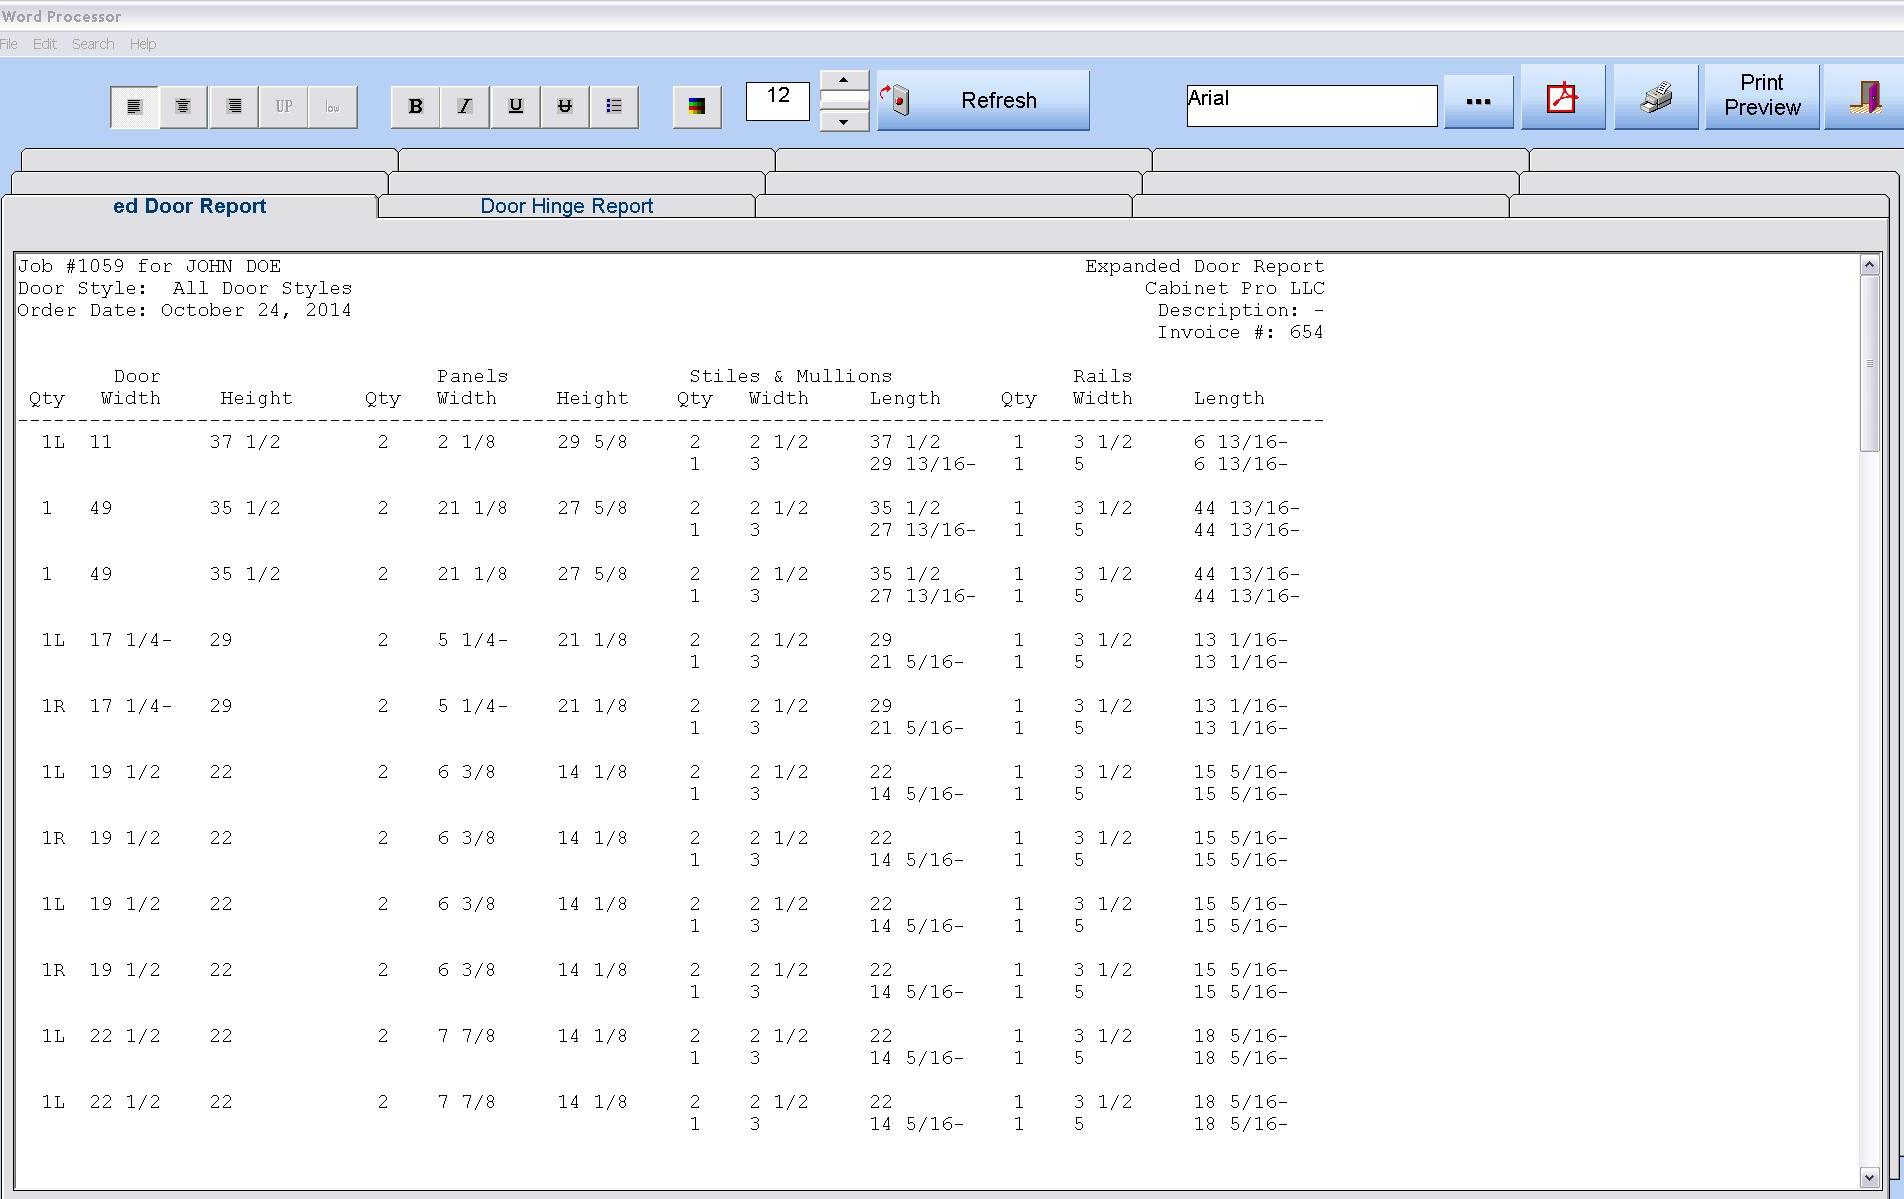Increase font size with up arrow
Screen dimensions: 1904x1199
pos(844,80)
